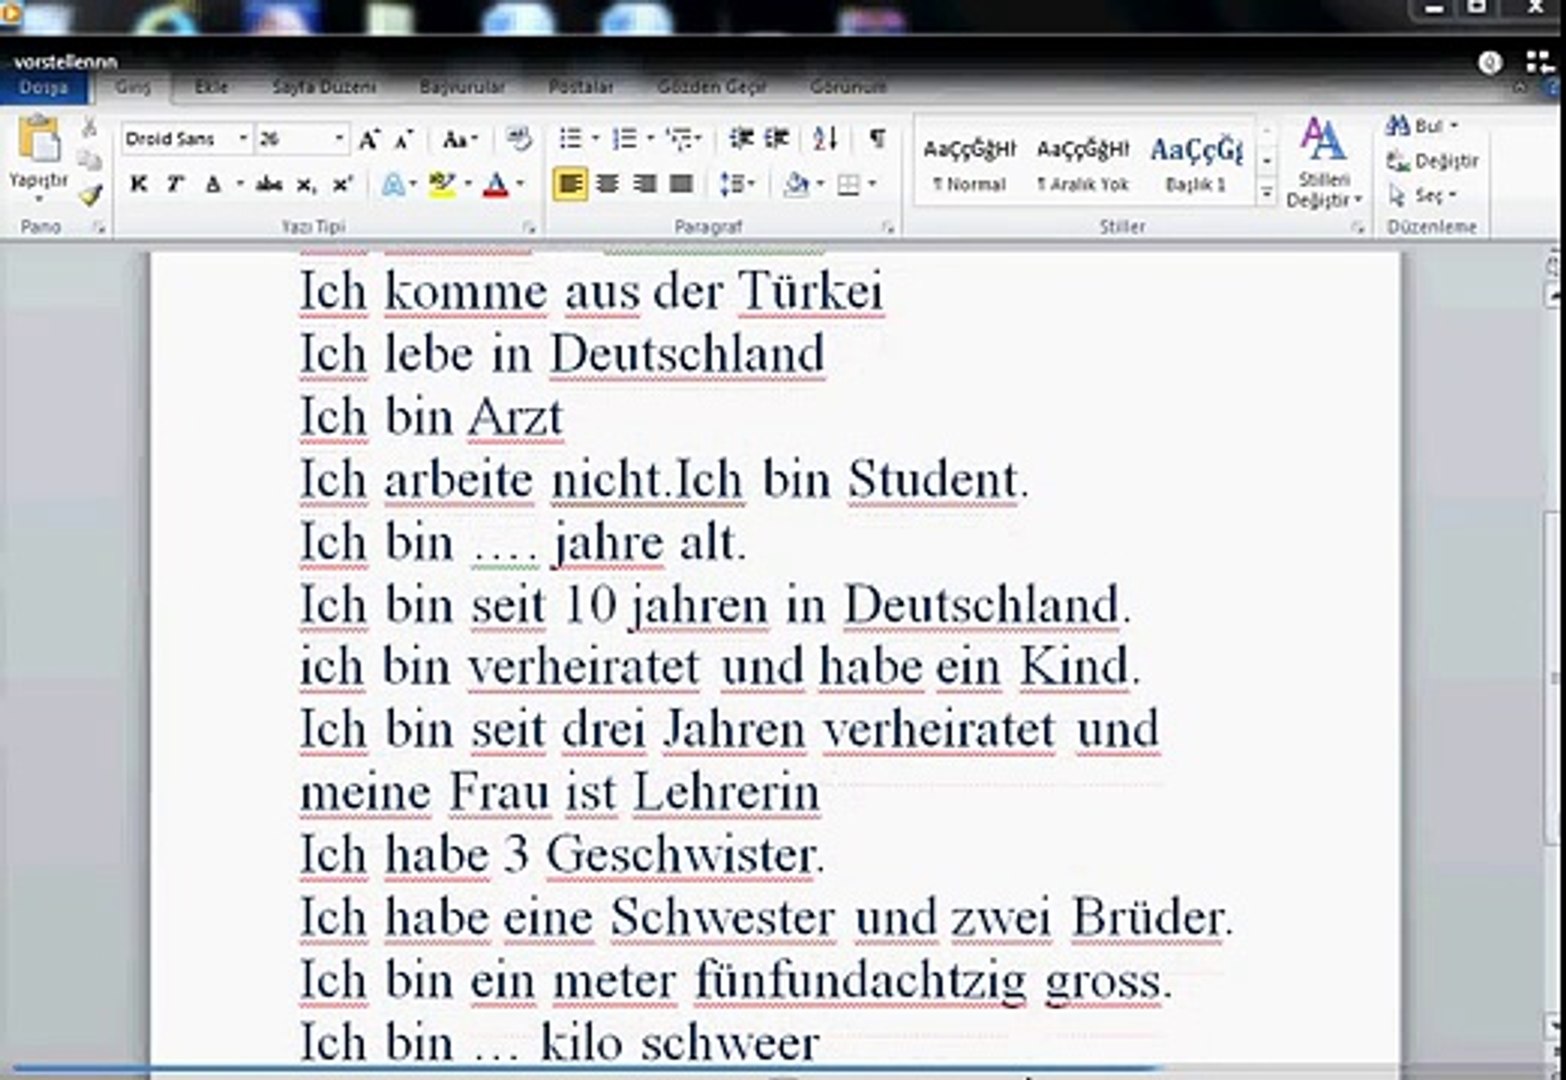Toggle the highlighted Align Left button
The height and width of the screenshot is (1080, 1566).
[x=570, y=184]
